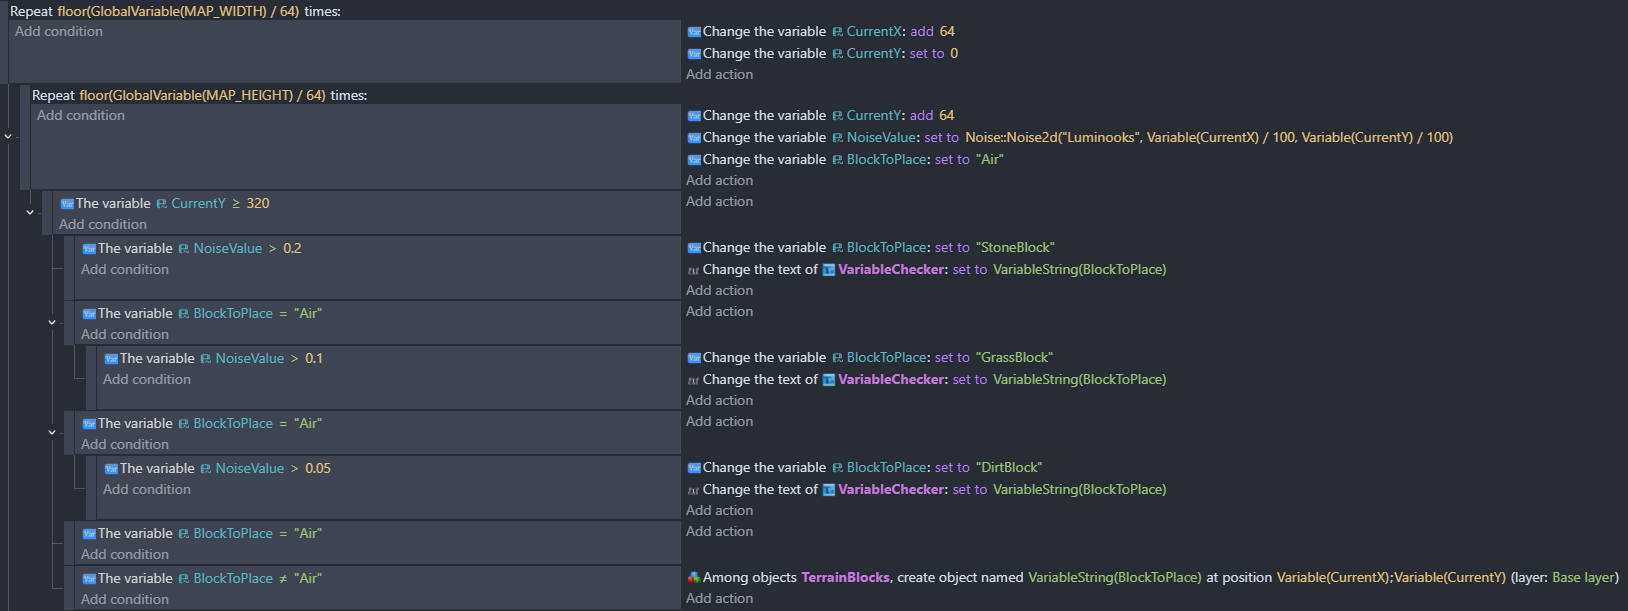
Task: Collapse the sub-event containing NoiseValue > 0.05
Action: click(52, 432)
